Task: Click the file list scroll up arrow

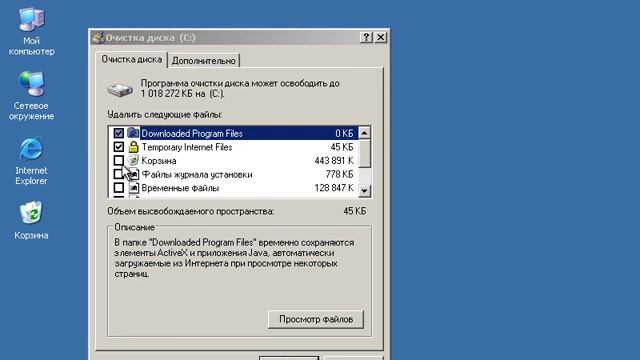Action: click(364, 133)
